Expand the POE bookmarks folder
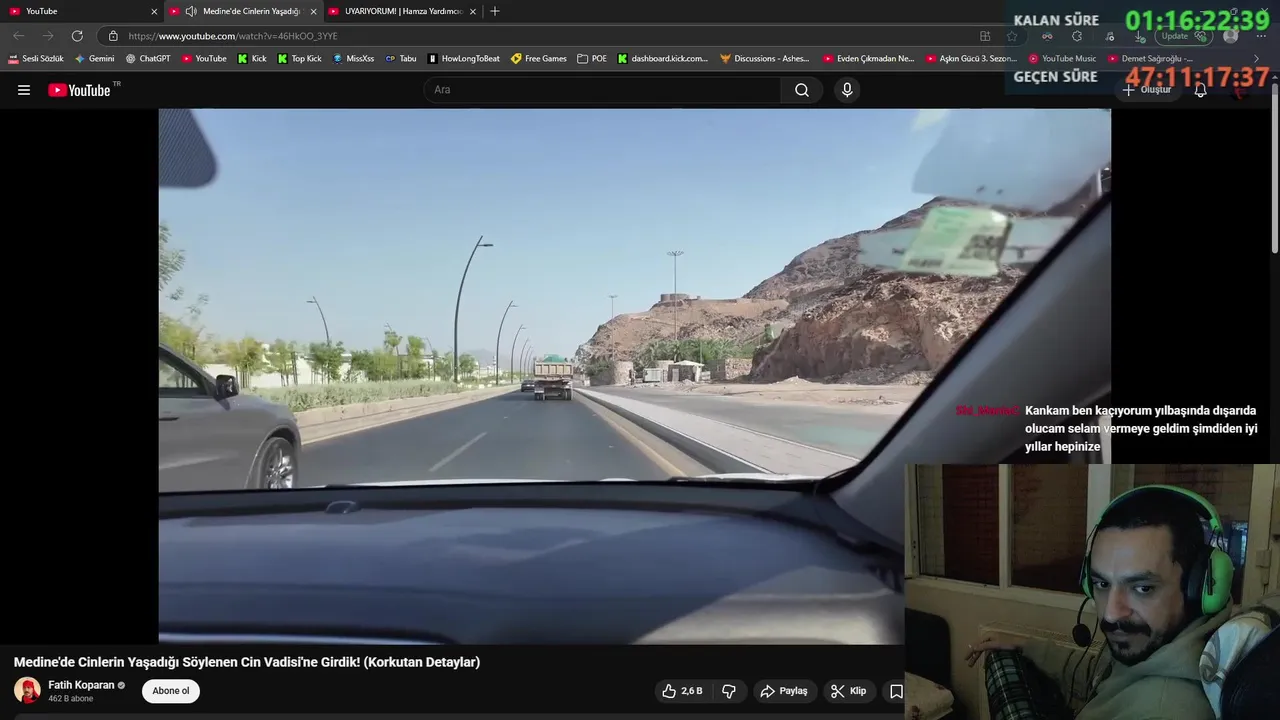Screen dimensions: 1280x720 click(x=592, y=59)
